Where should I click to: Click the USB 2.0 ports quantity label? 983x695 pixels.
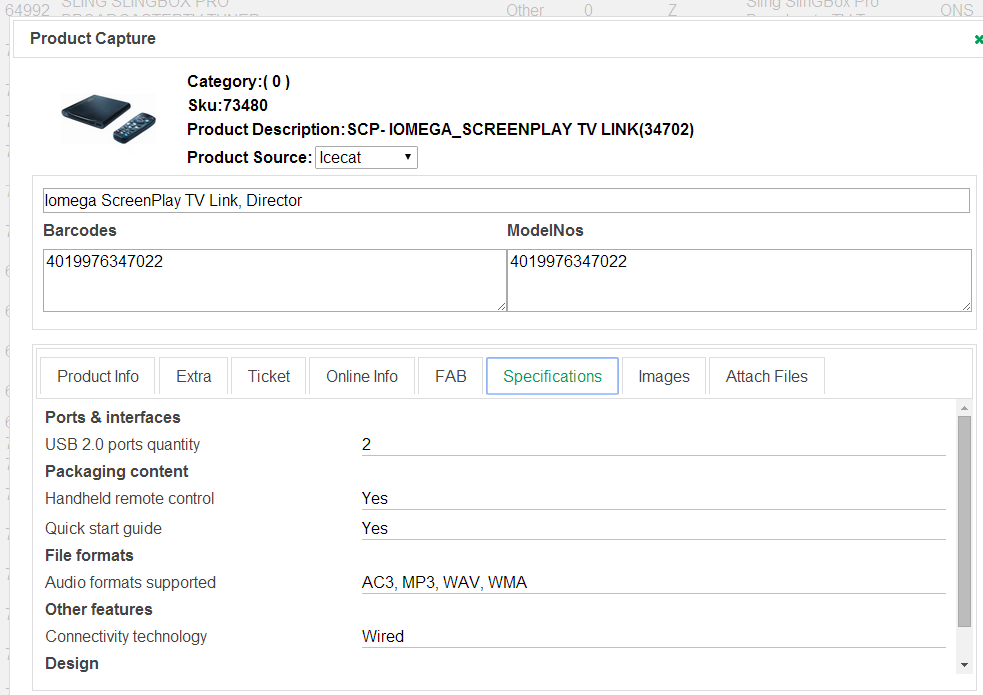click(x=122, y=444)
